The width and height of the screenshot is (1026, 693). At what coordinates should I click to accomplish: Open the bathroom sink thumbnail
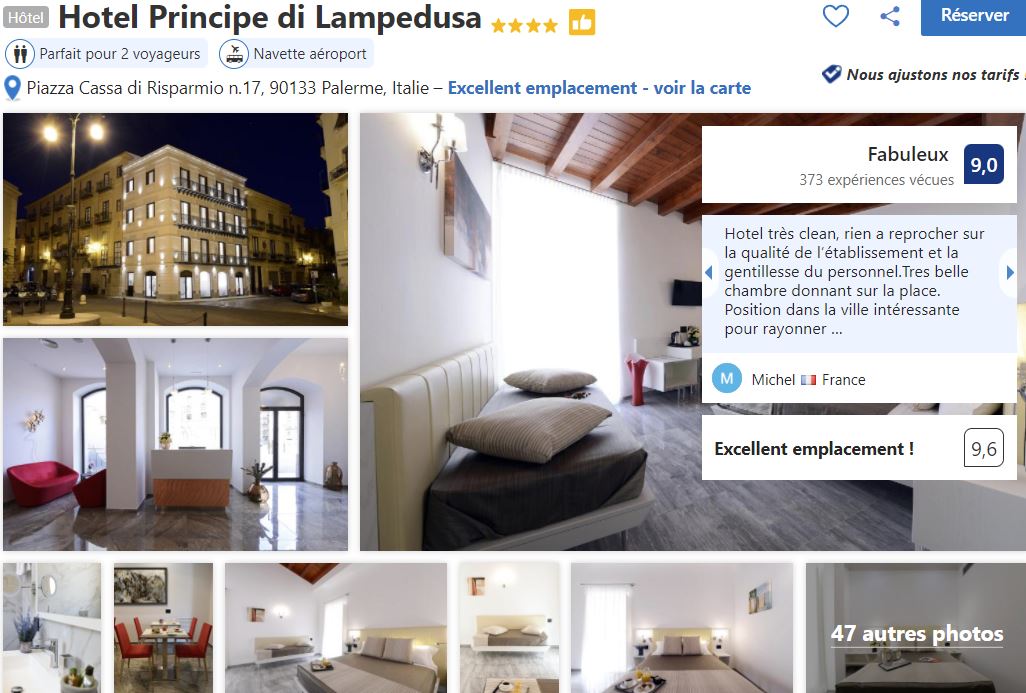52,628
